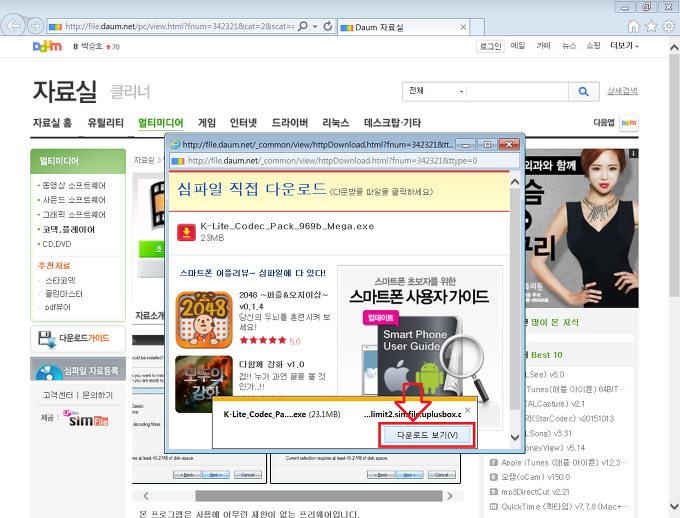Click scroll left arrow under screenshots

(x=146, y=496)
